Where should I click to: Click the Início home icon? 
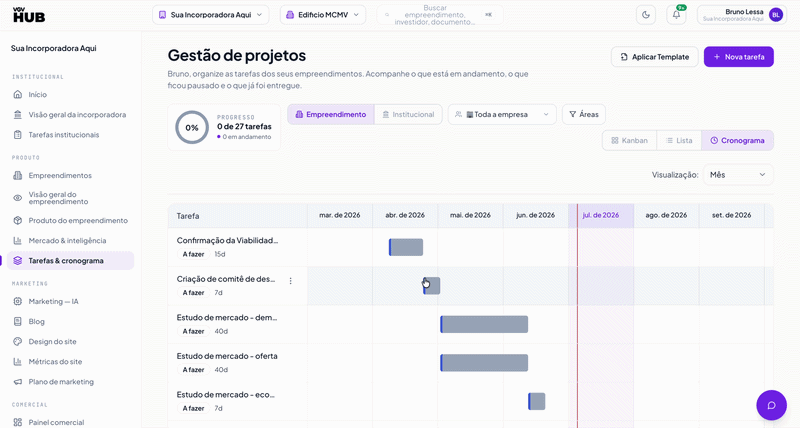(x=18, y=94)
